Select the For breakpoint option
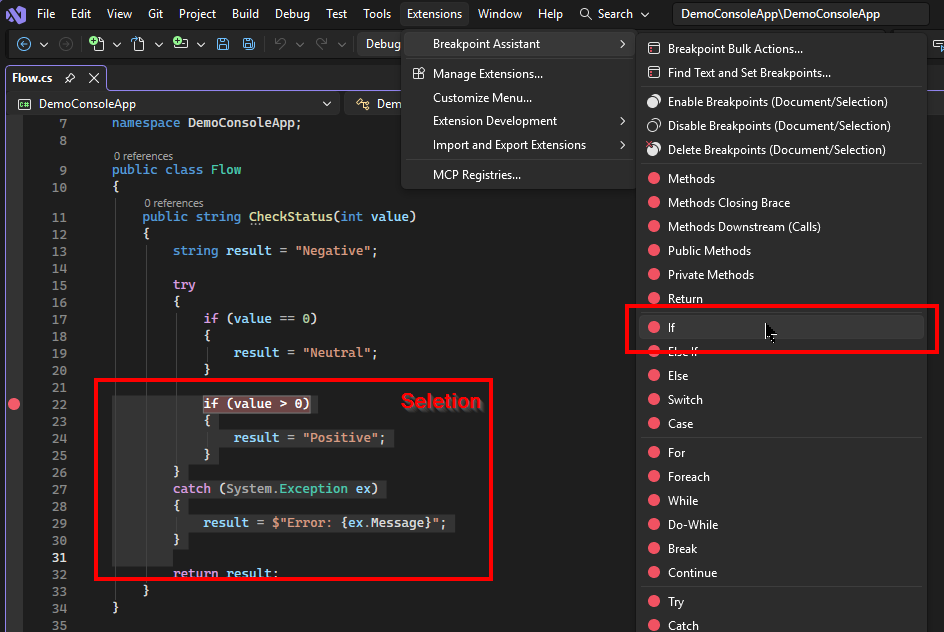The image size is (944, 632). tap(781, 453)
